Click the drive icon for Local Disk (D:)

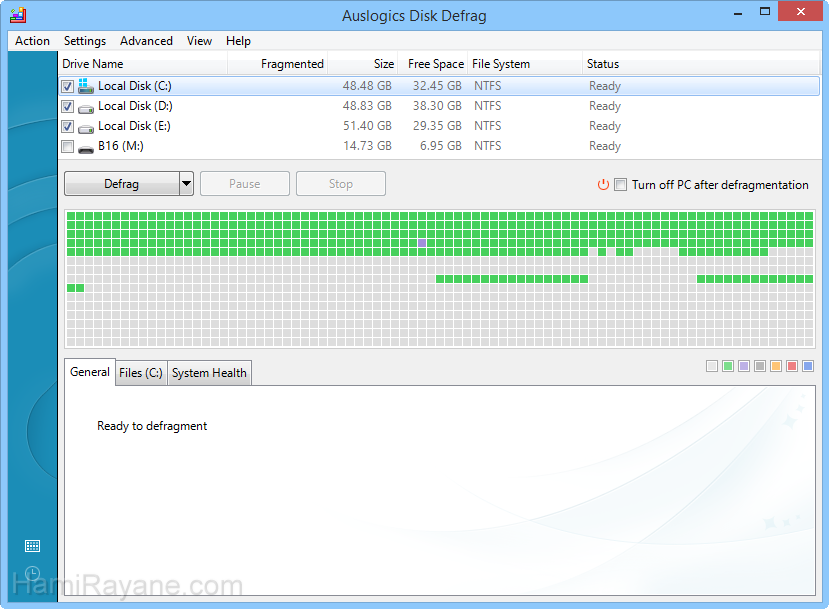pos(86,108)
